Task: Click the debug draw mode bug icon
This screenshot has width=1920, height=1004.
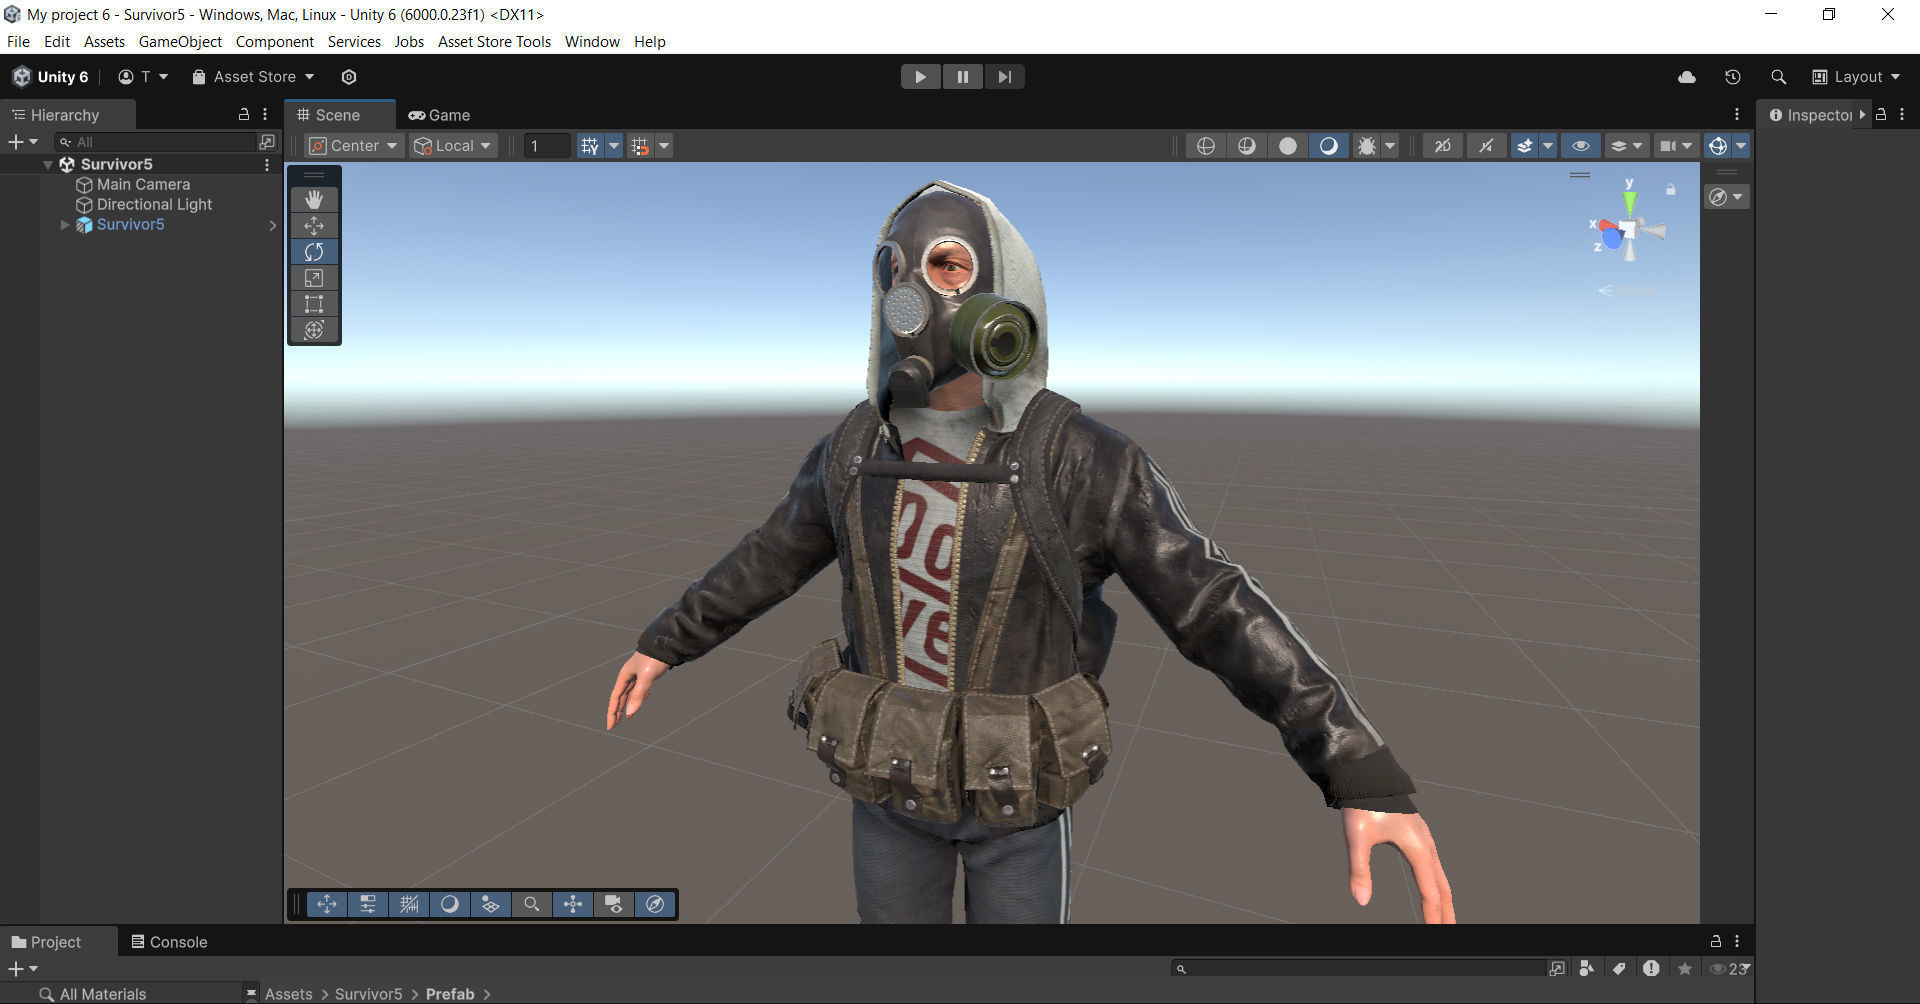Action: [1366, 146]
